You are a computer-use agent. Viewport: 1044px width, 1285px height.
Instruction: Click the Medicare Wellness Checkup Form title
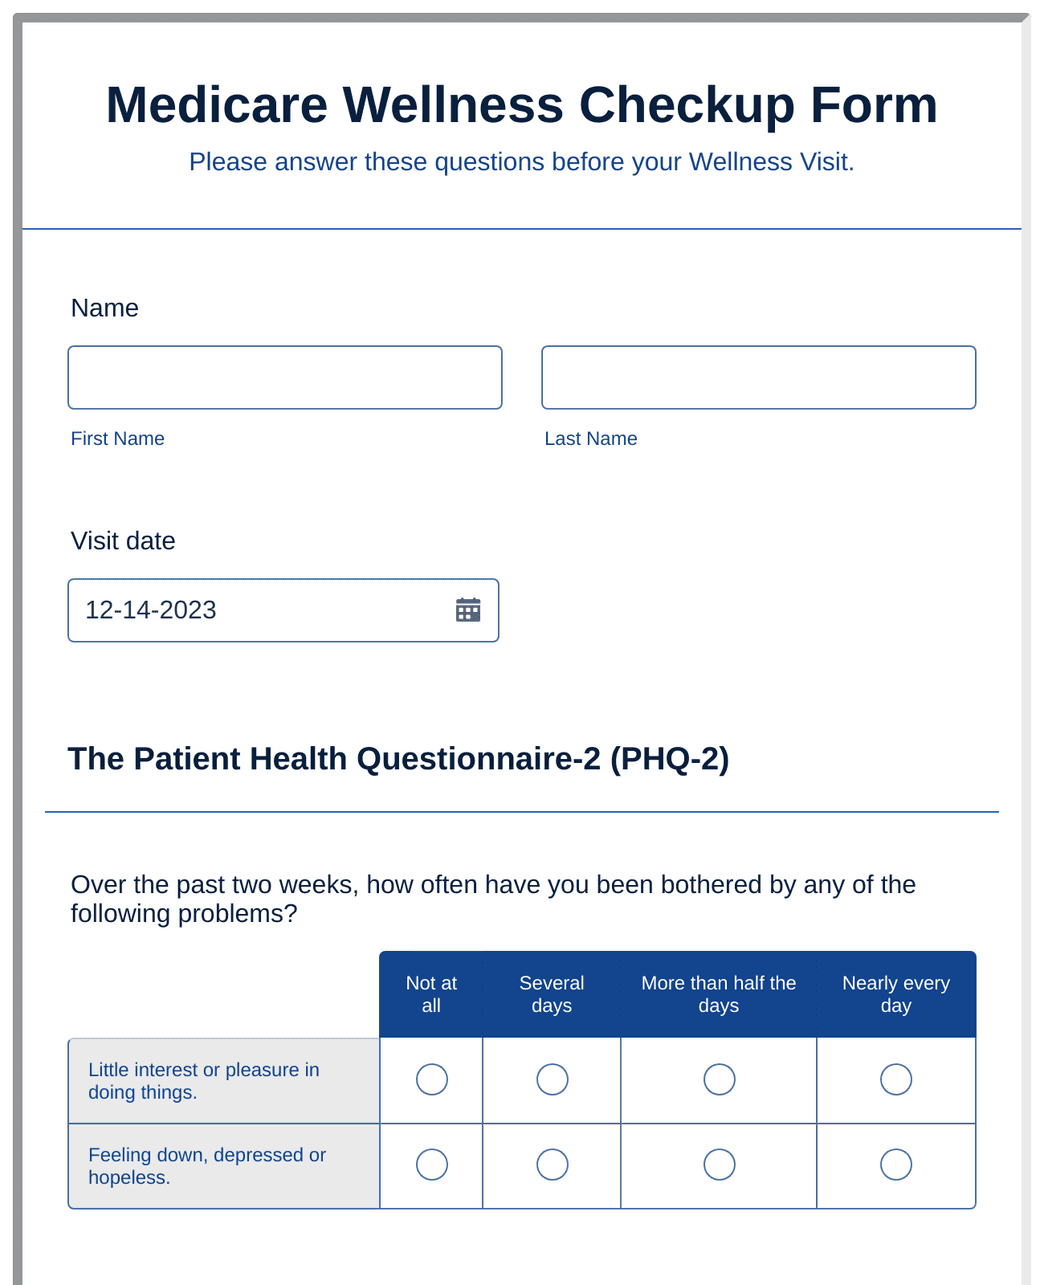(521, 104)
